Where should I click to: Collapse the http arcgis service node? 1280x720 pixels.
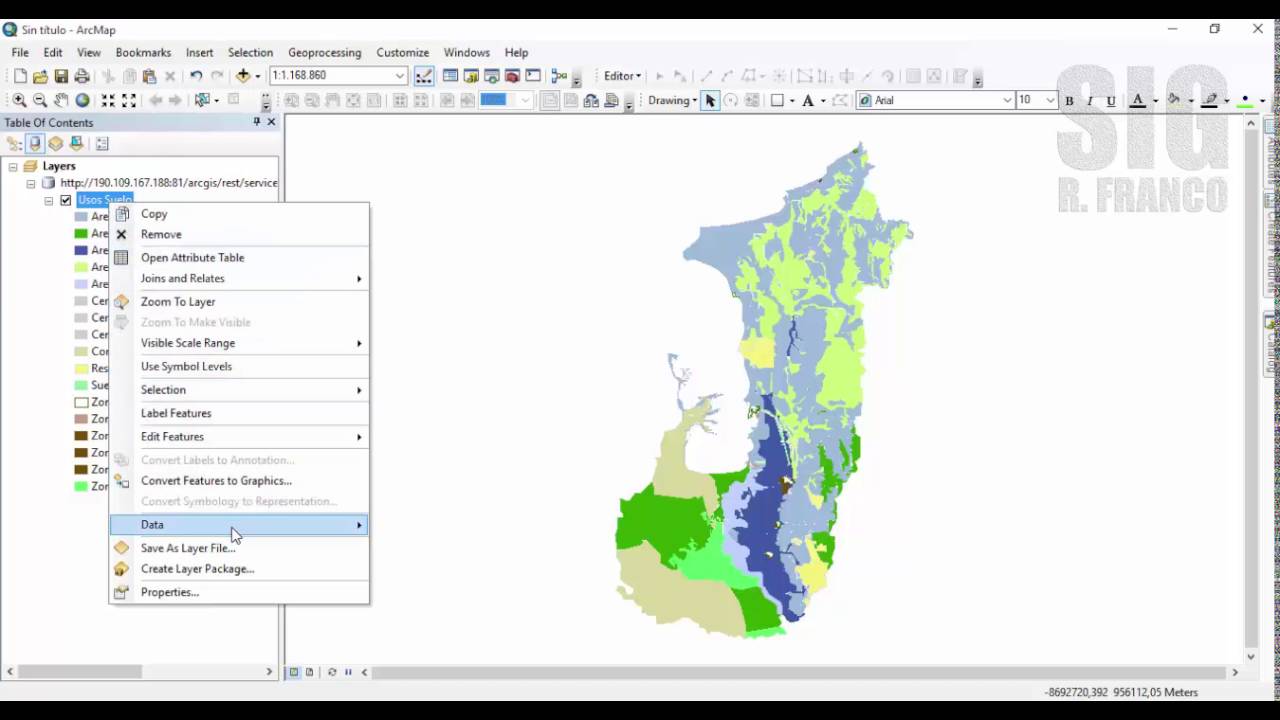point(31,183)
